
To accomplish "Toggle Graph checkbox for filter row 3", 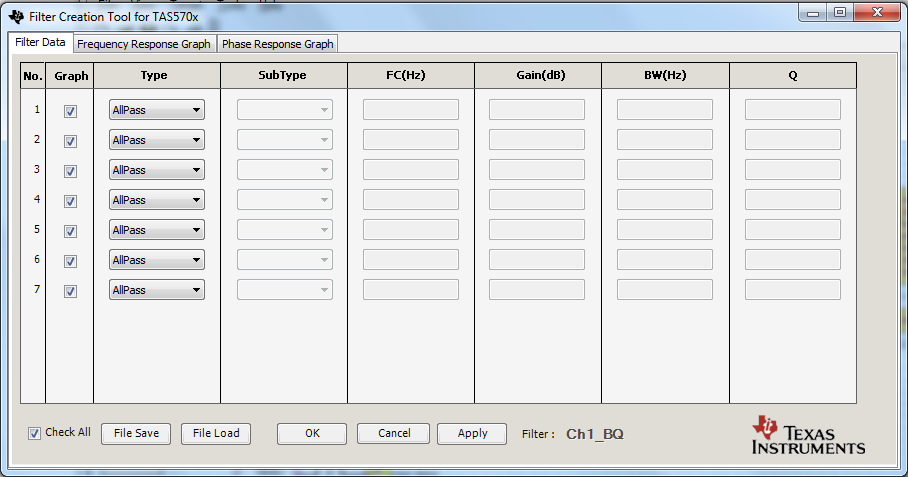I will [x=71, y=171].
